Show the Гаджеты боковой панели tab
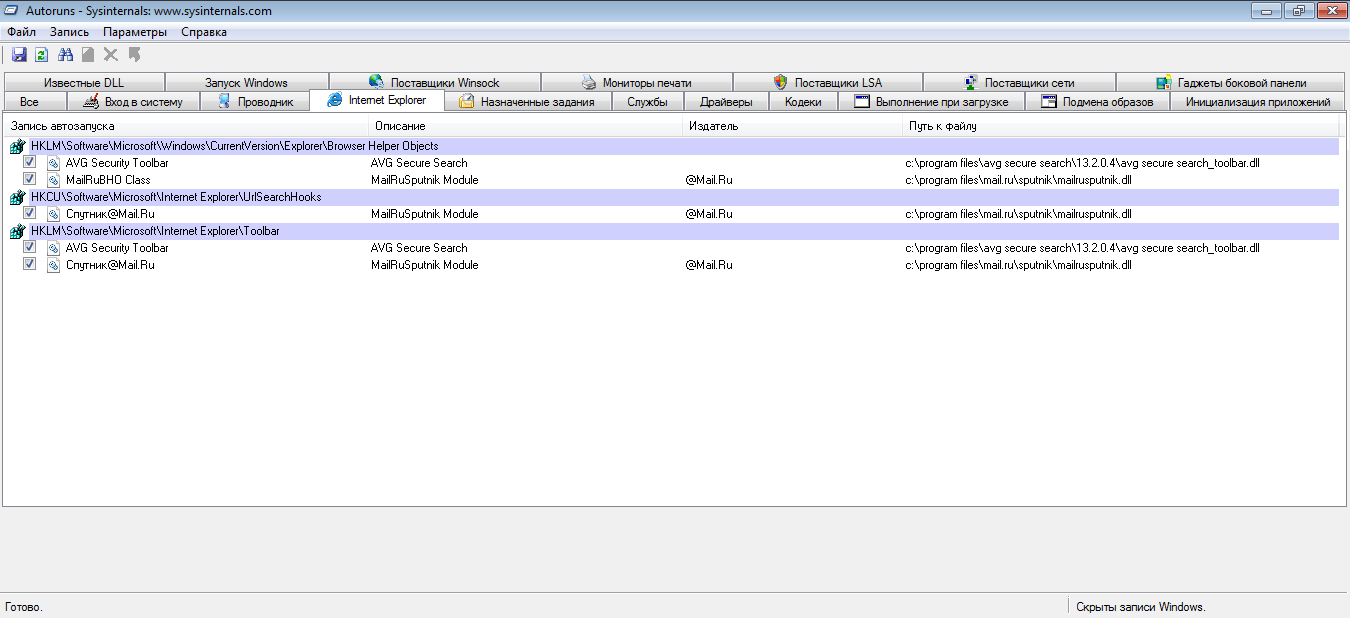Screen dimensions: 1350x618 click(x=1231, y=83)
